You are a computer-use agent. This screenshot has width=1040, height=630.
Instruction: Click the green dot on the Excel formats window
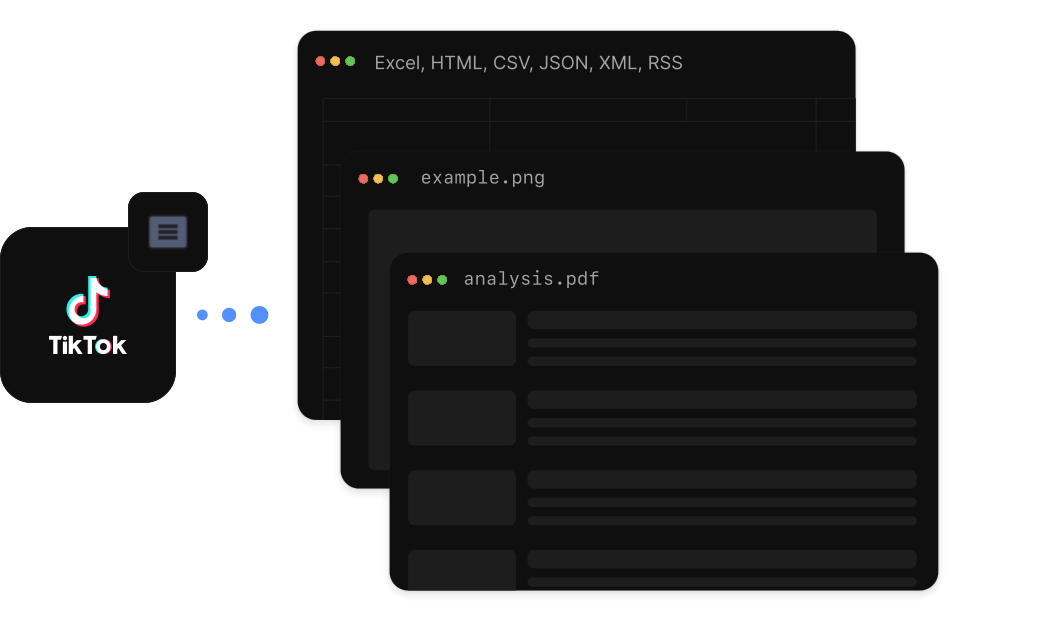click(350, 61)
